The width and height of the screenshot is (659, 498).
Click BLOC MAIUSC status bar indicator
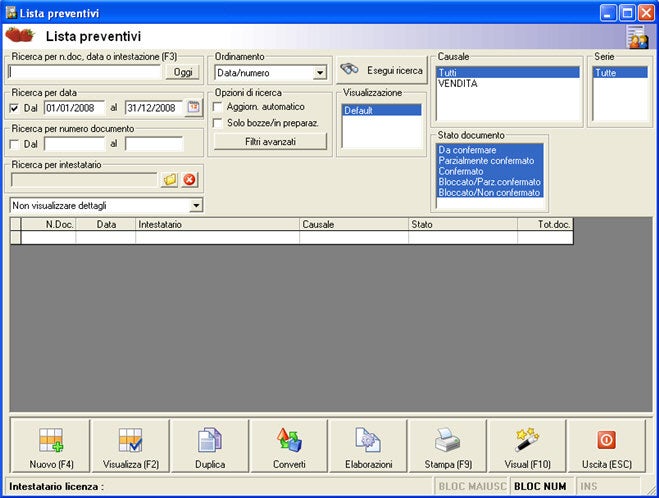click(472, 486)
